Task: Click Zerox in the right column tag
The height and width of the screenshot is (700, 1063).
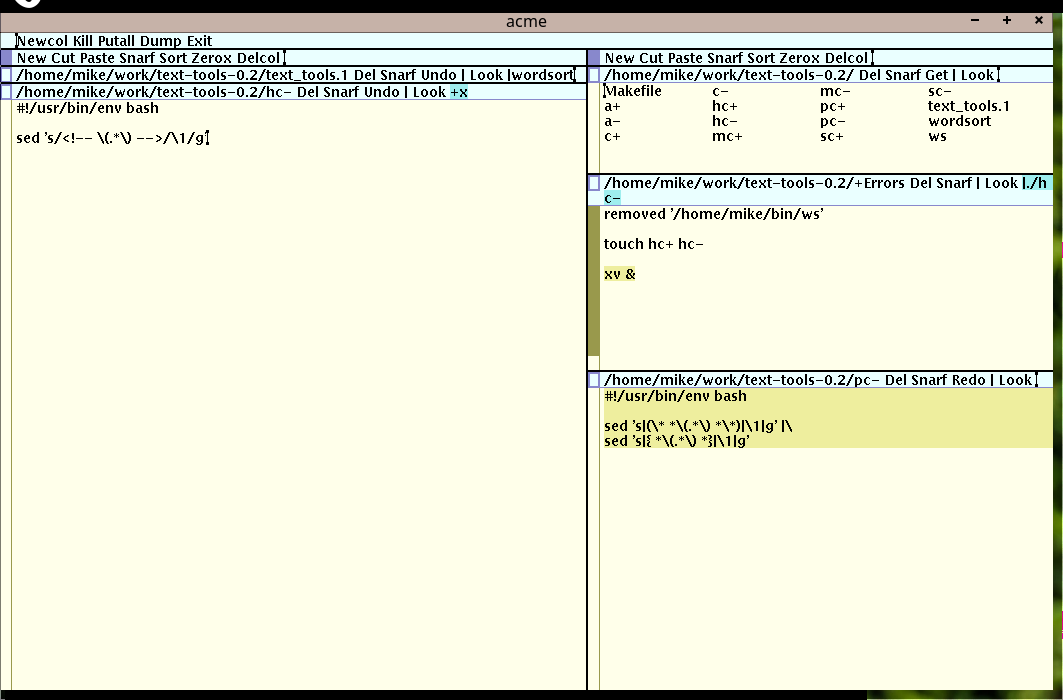Action: [800, 58]
